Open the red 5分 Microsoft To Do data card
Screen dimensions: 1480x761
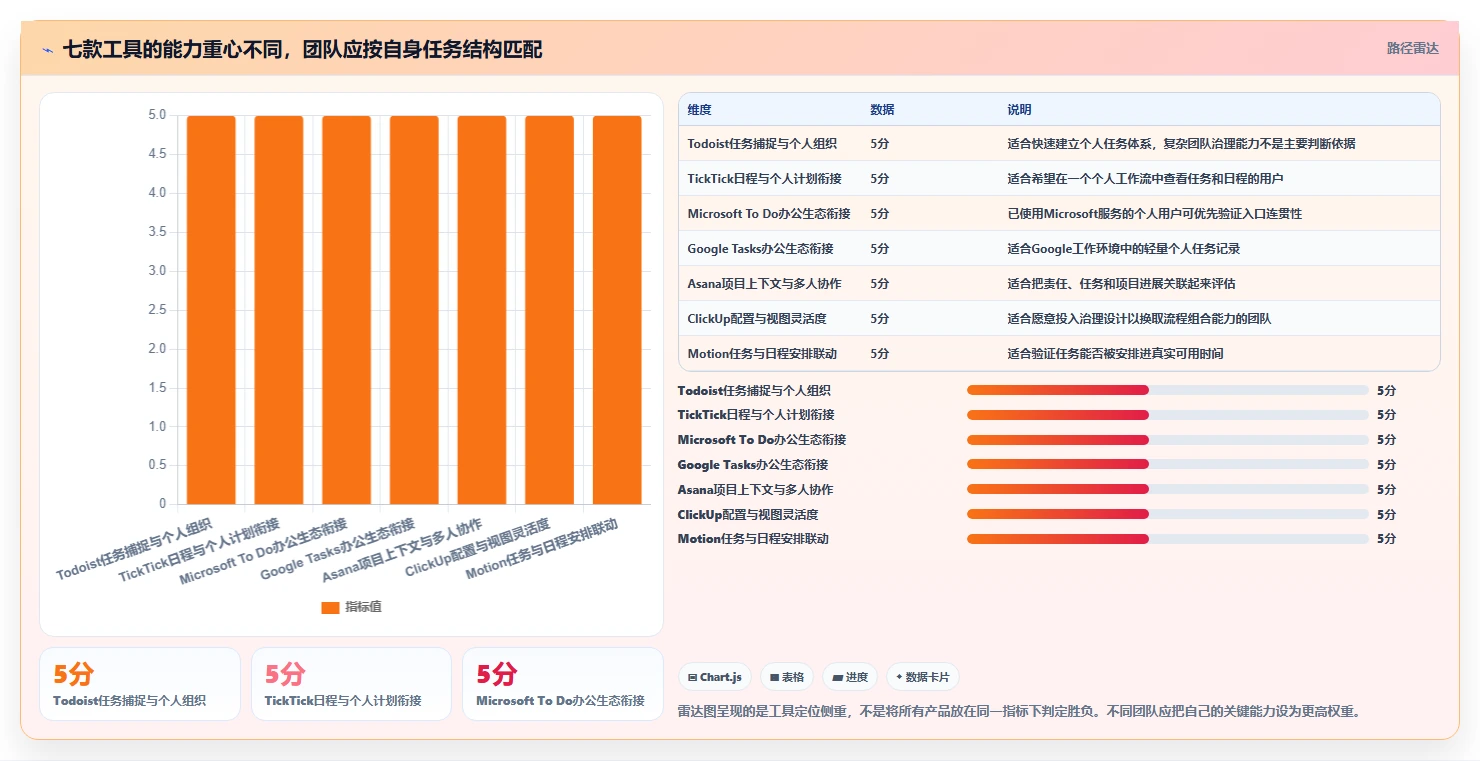(563, 684)
